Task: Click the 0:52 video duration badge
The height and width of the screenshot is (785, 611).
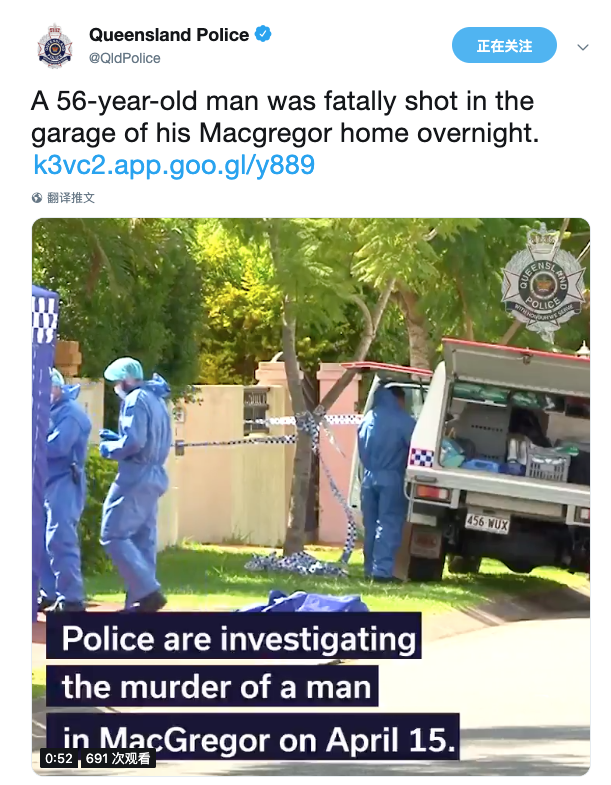Action: click(59, 758)
